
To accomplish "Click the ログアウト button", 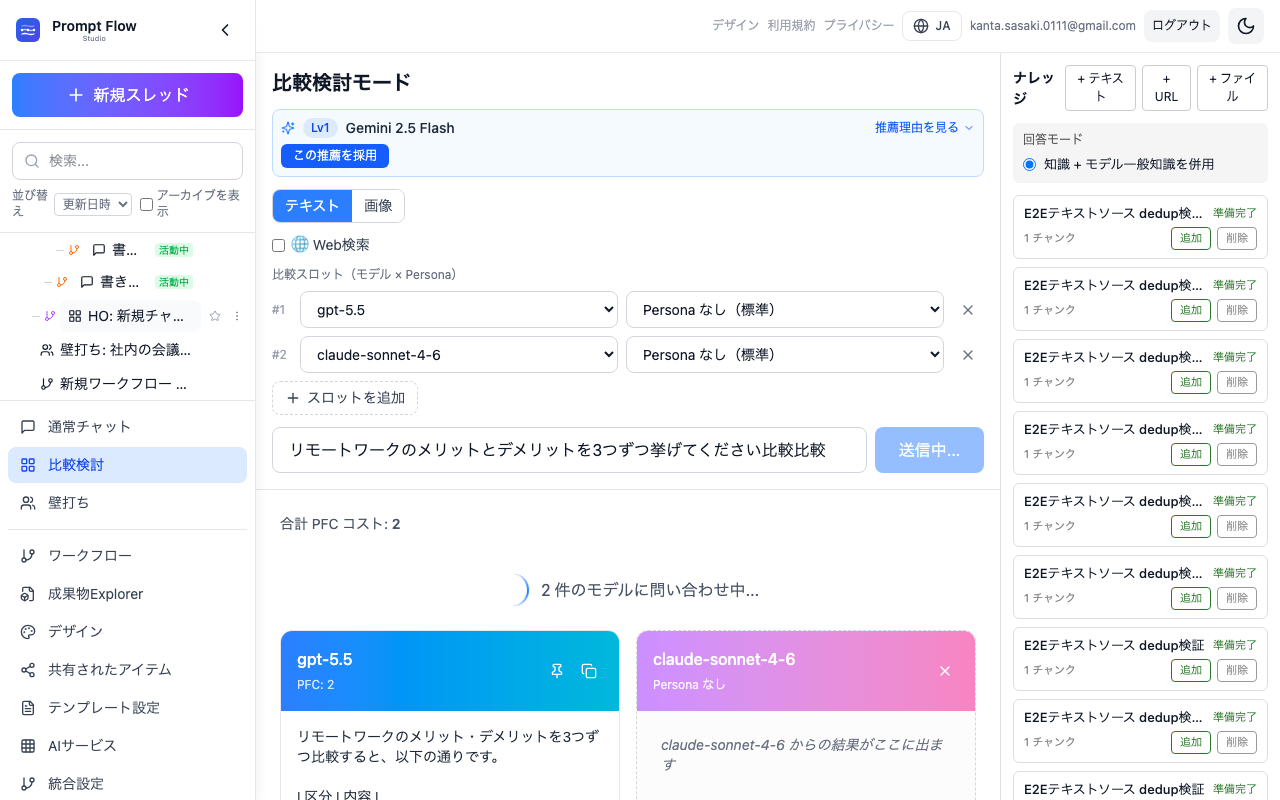I will (x=1182, y=26).
